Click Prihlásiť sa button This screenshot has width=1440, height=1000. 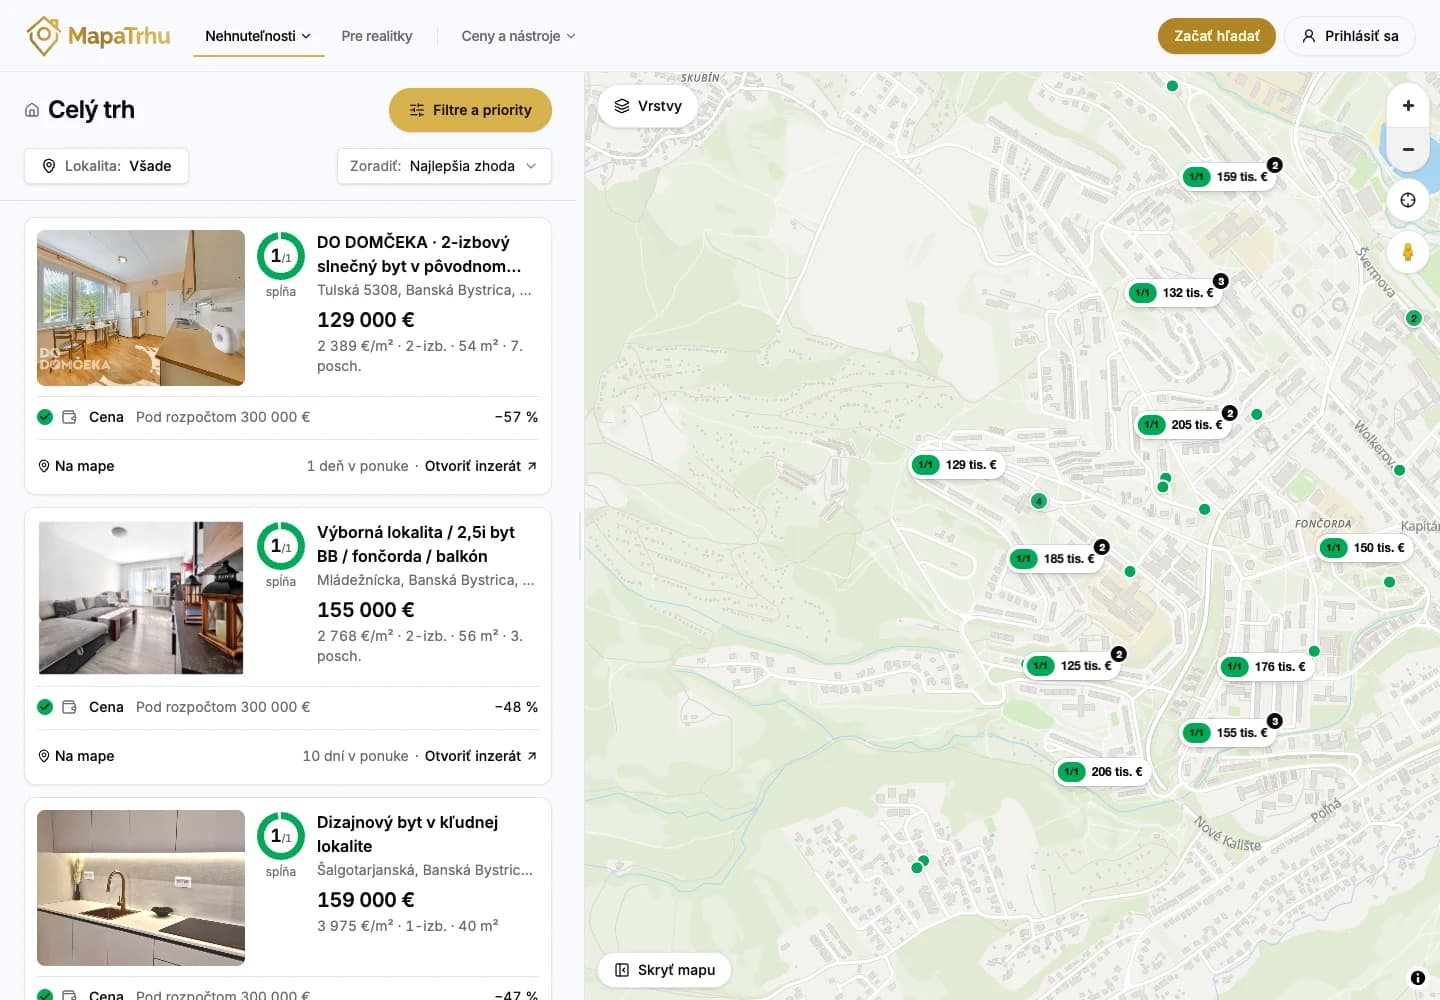coord(1350,36)
